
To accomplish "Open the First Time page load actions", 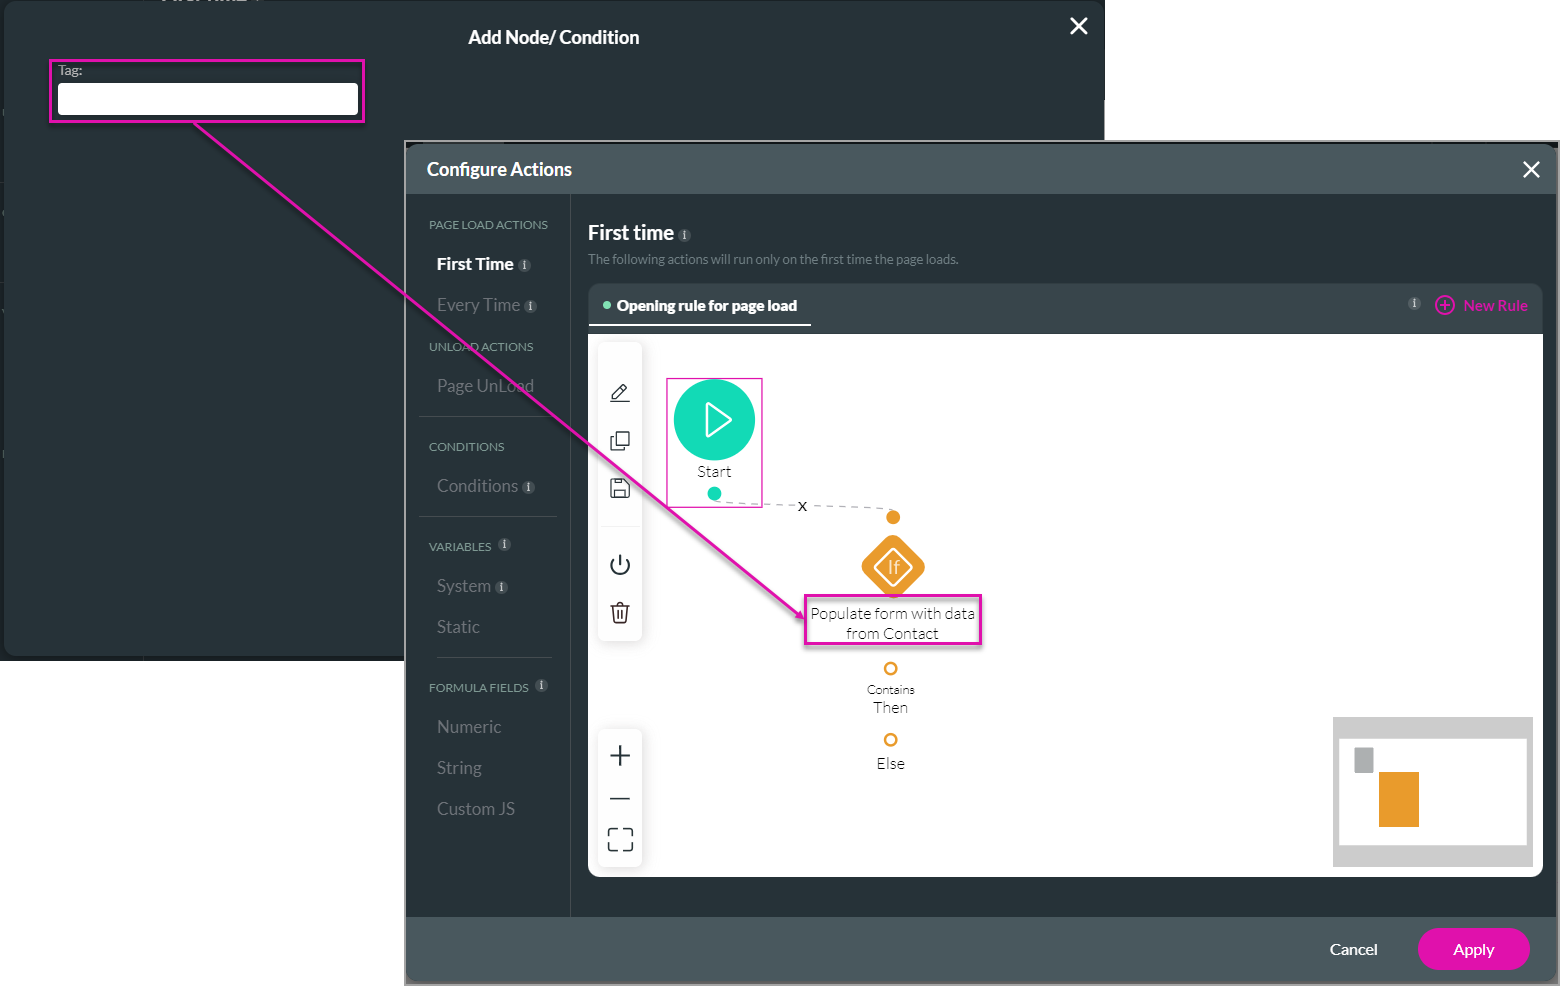I will pos(475,264).
